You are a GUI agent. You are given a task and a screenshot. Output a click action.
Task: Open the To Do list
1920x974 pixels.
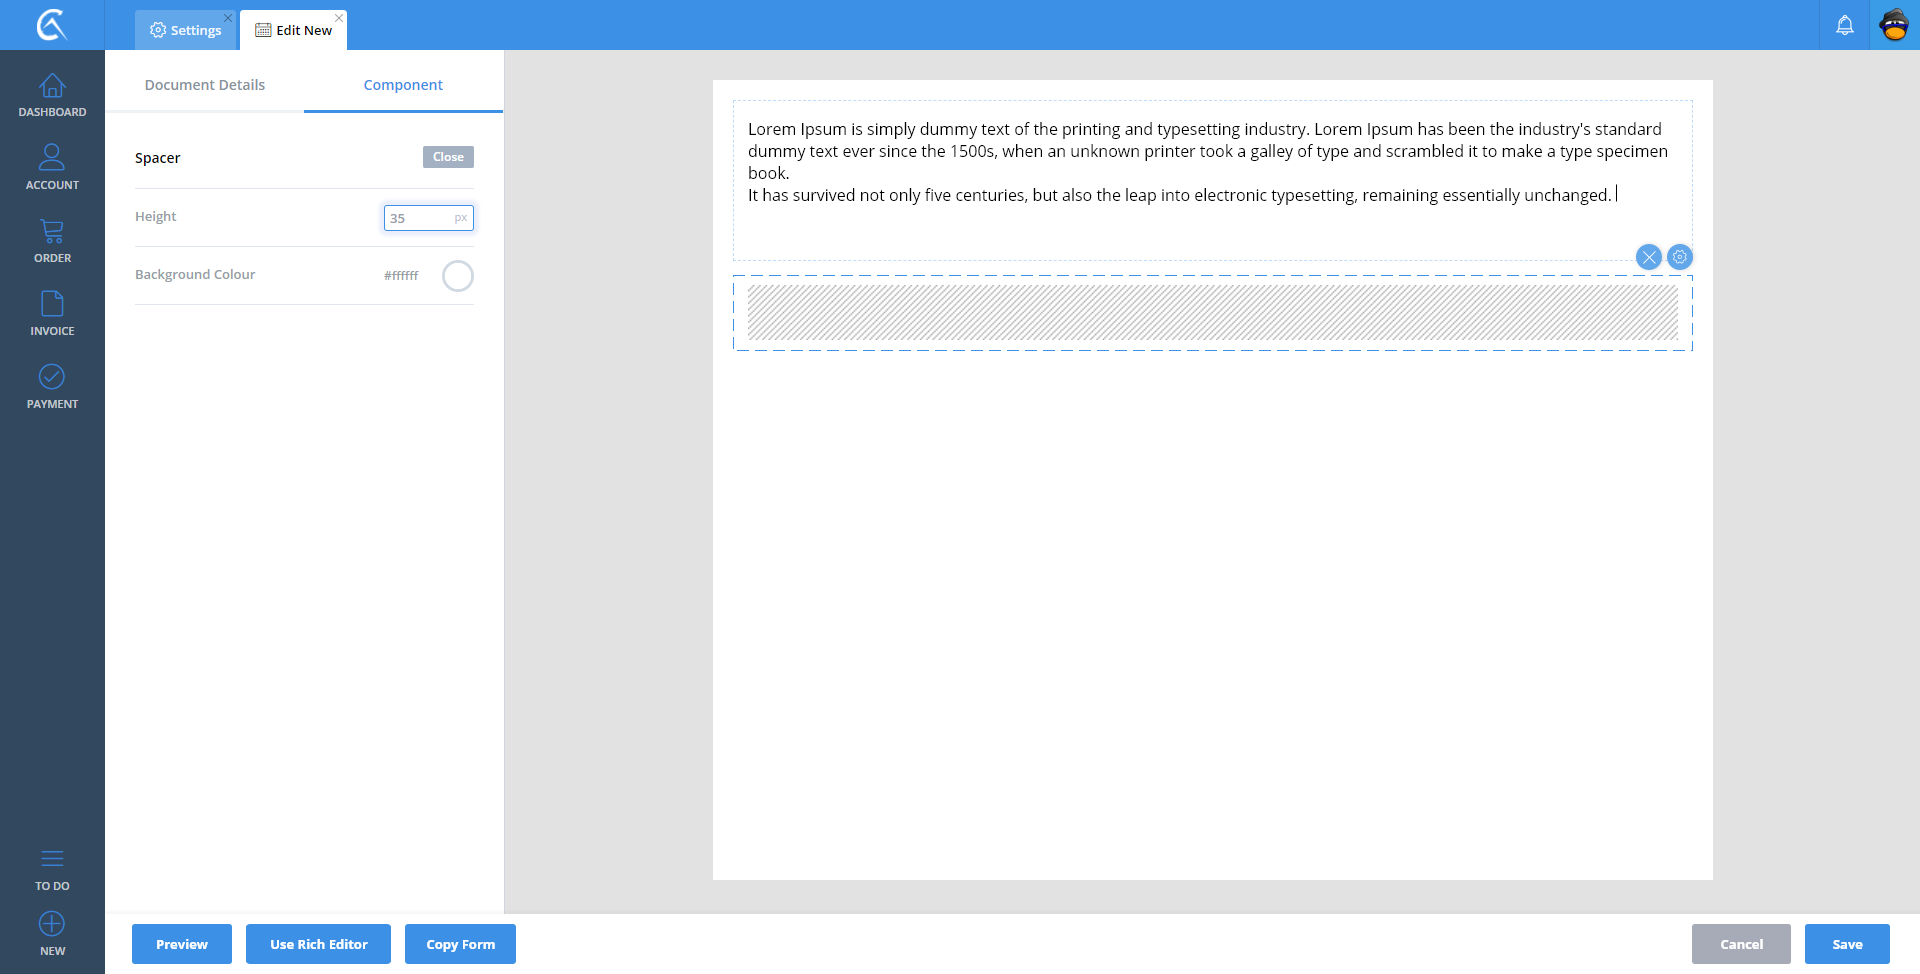(52, 860)
